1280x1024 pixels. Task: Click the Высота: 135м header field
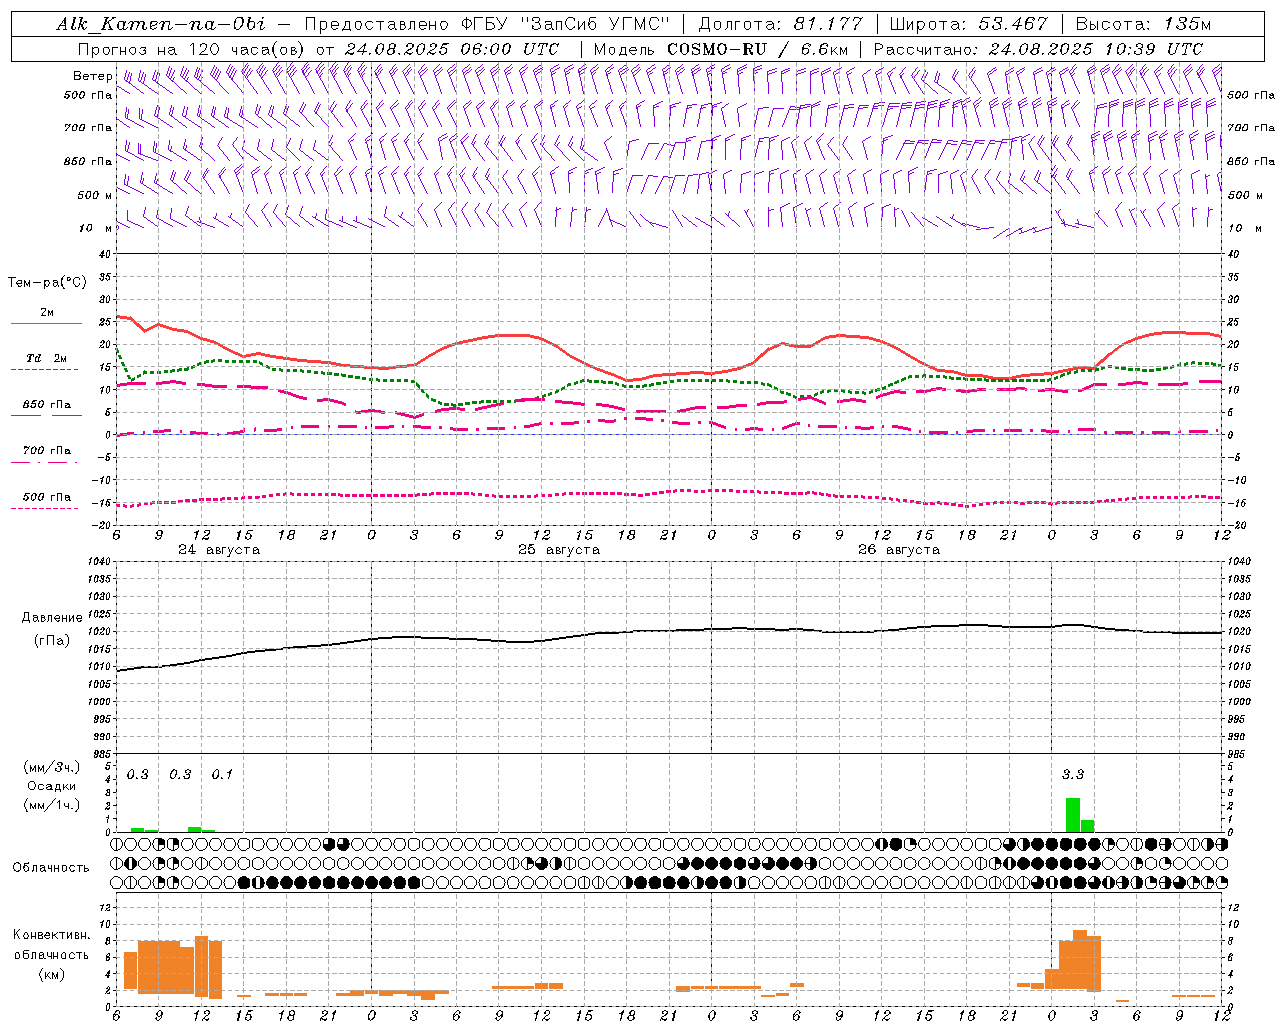click(x=1143, y=24)
